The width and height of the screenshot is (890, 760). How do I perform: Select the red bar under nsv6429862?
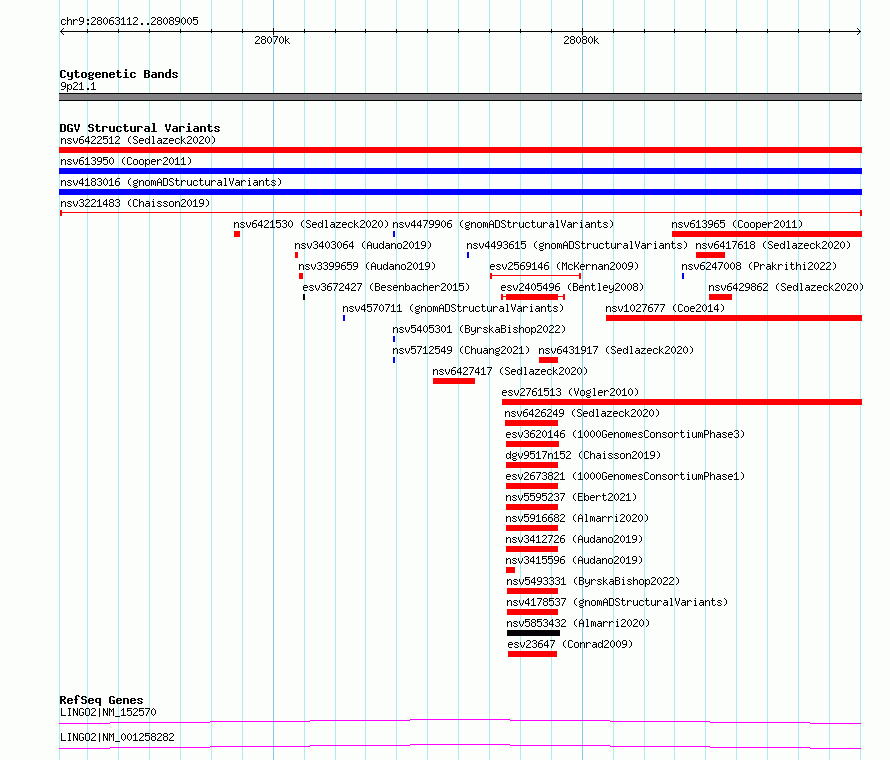[x=720, y=297]
